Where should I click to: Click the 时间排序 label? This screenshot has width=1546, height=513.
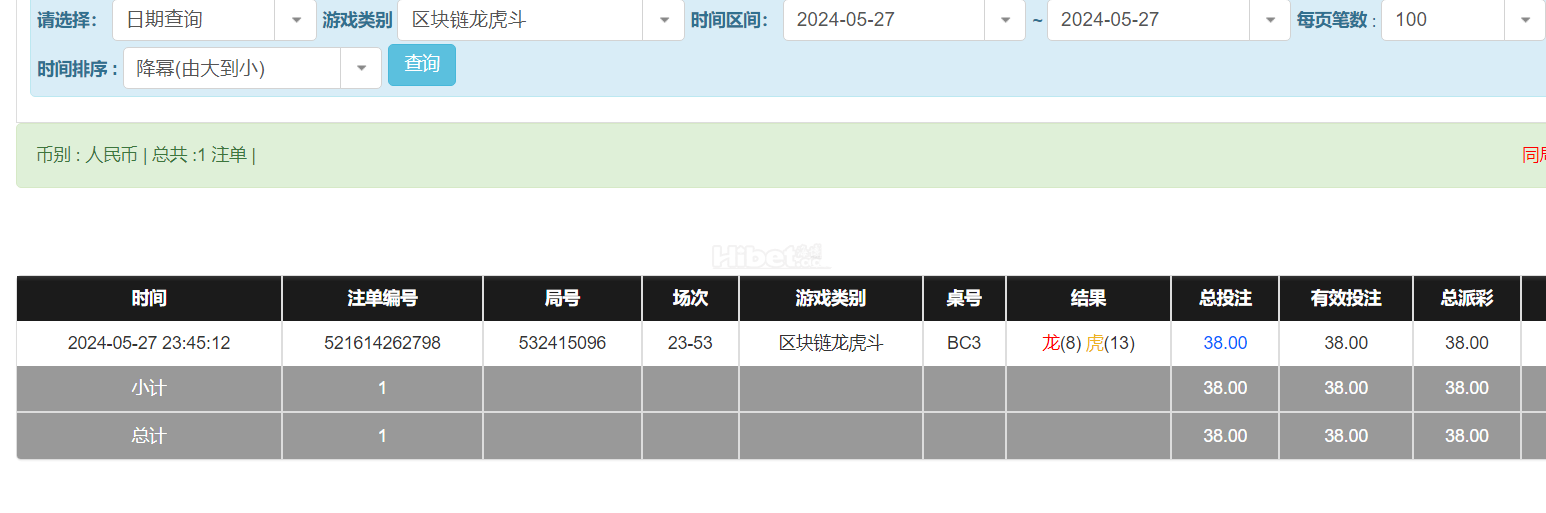(78, 69)
